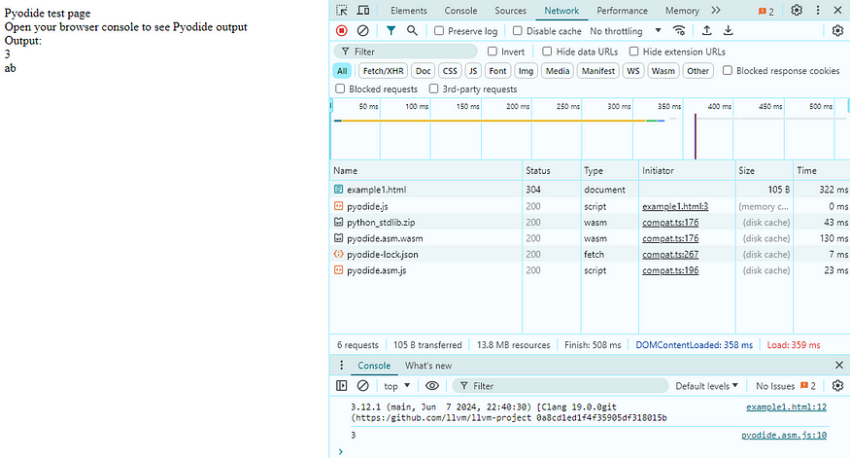Screen dimensions: 850x458
Task: Open the pyodide.asm.js:10 console source link
Action: tap(784, 435)
